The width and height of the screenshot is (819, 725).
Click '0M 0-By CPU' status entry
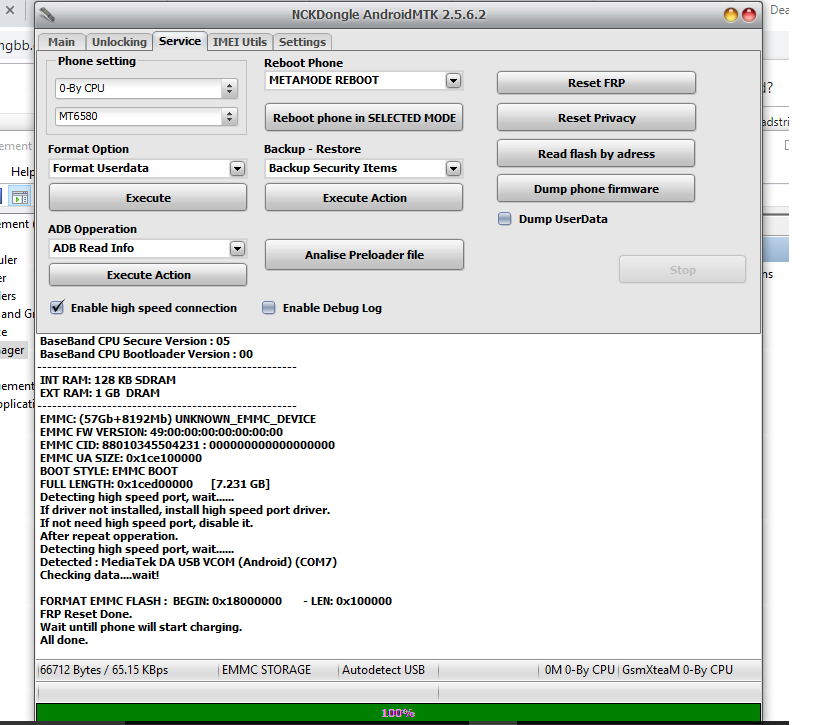click(579, 670)
